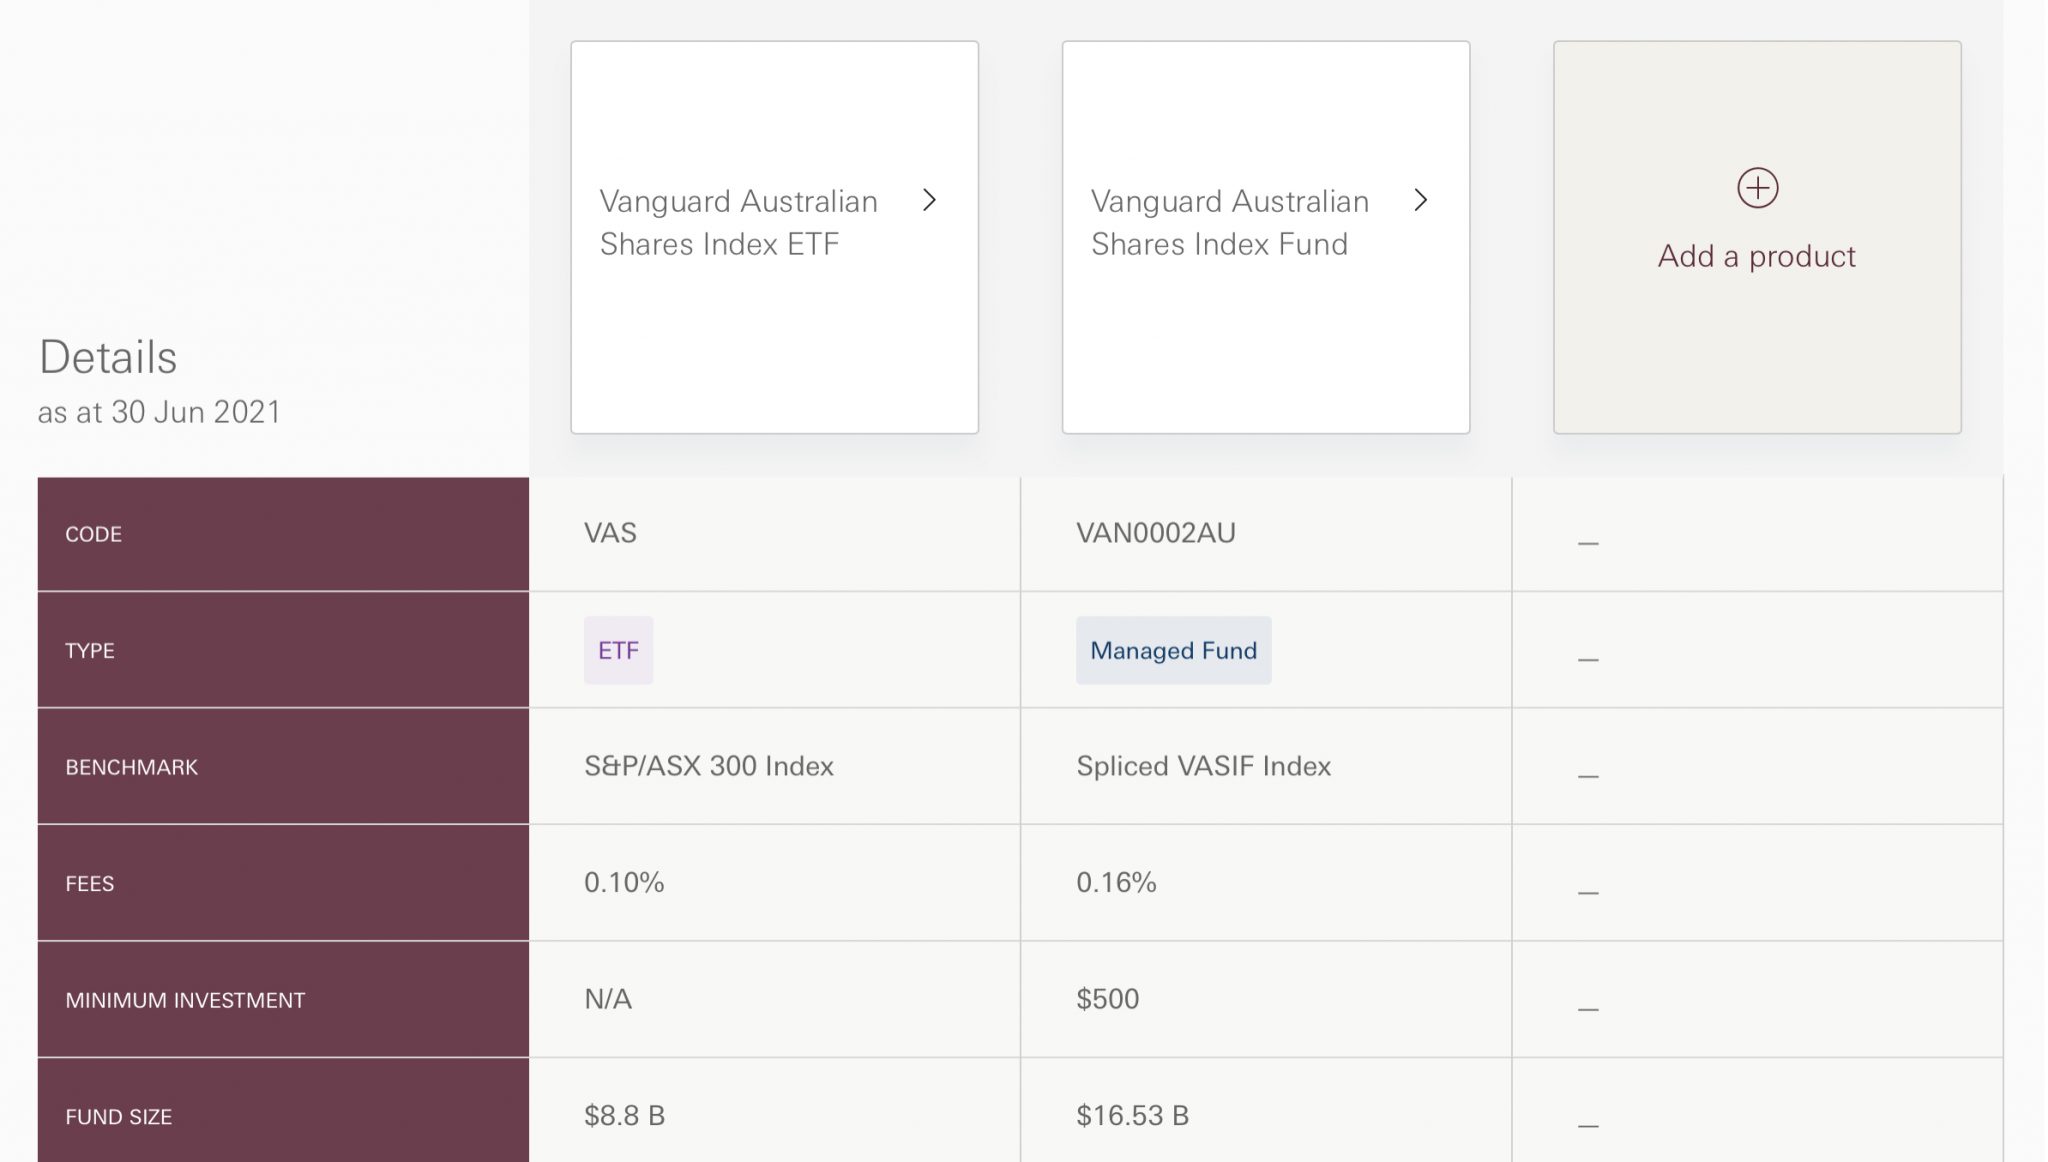Image resolution: width=2048 pixels, height=1162 pixels.
Task: Open the Vanguard Australian Shares Index ETF details via chevron
Action: click(x=930, y=200)
